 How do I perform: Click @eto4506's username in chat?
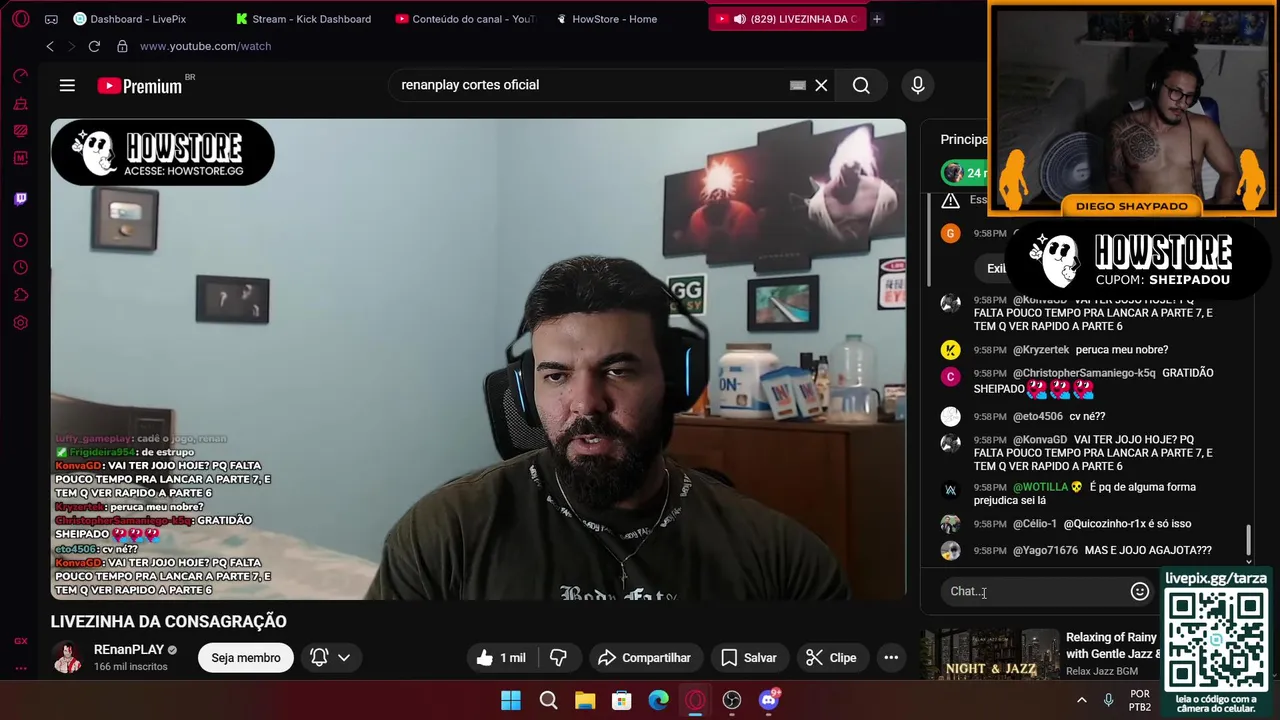click(1038, 417)
